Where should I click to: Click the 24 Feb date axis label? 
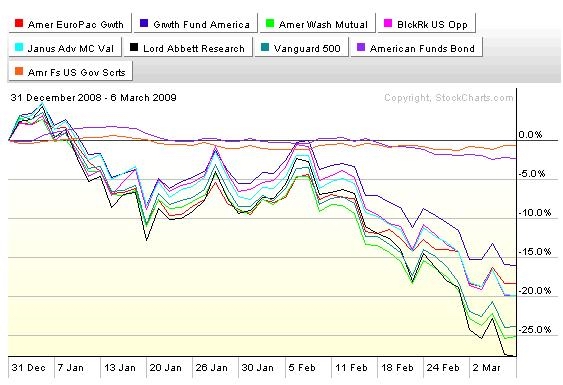pyautogui.click(x=443, y=368)
